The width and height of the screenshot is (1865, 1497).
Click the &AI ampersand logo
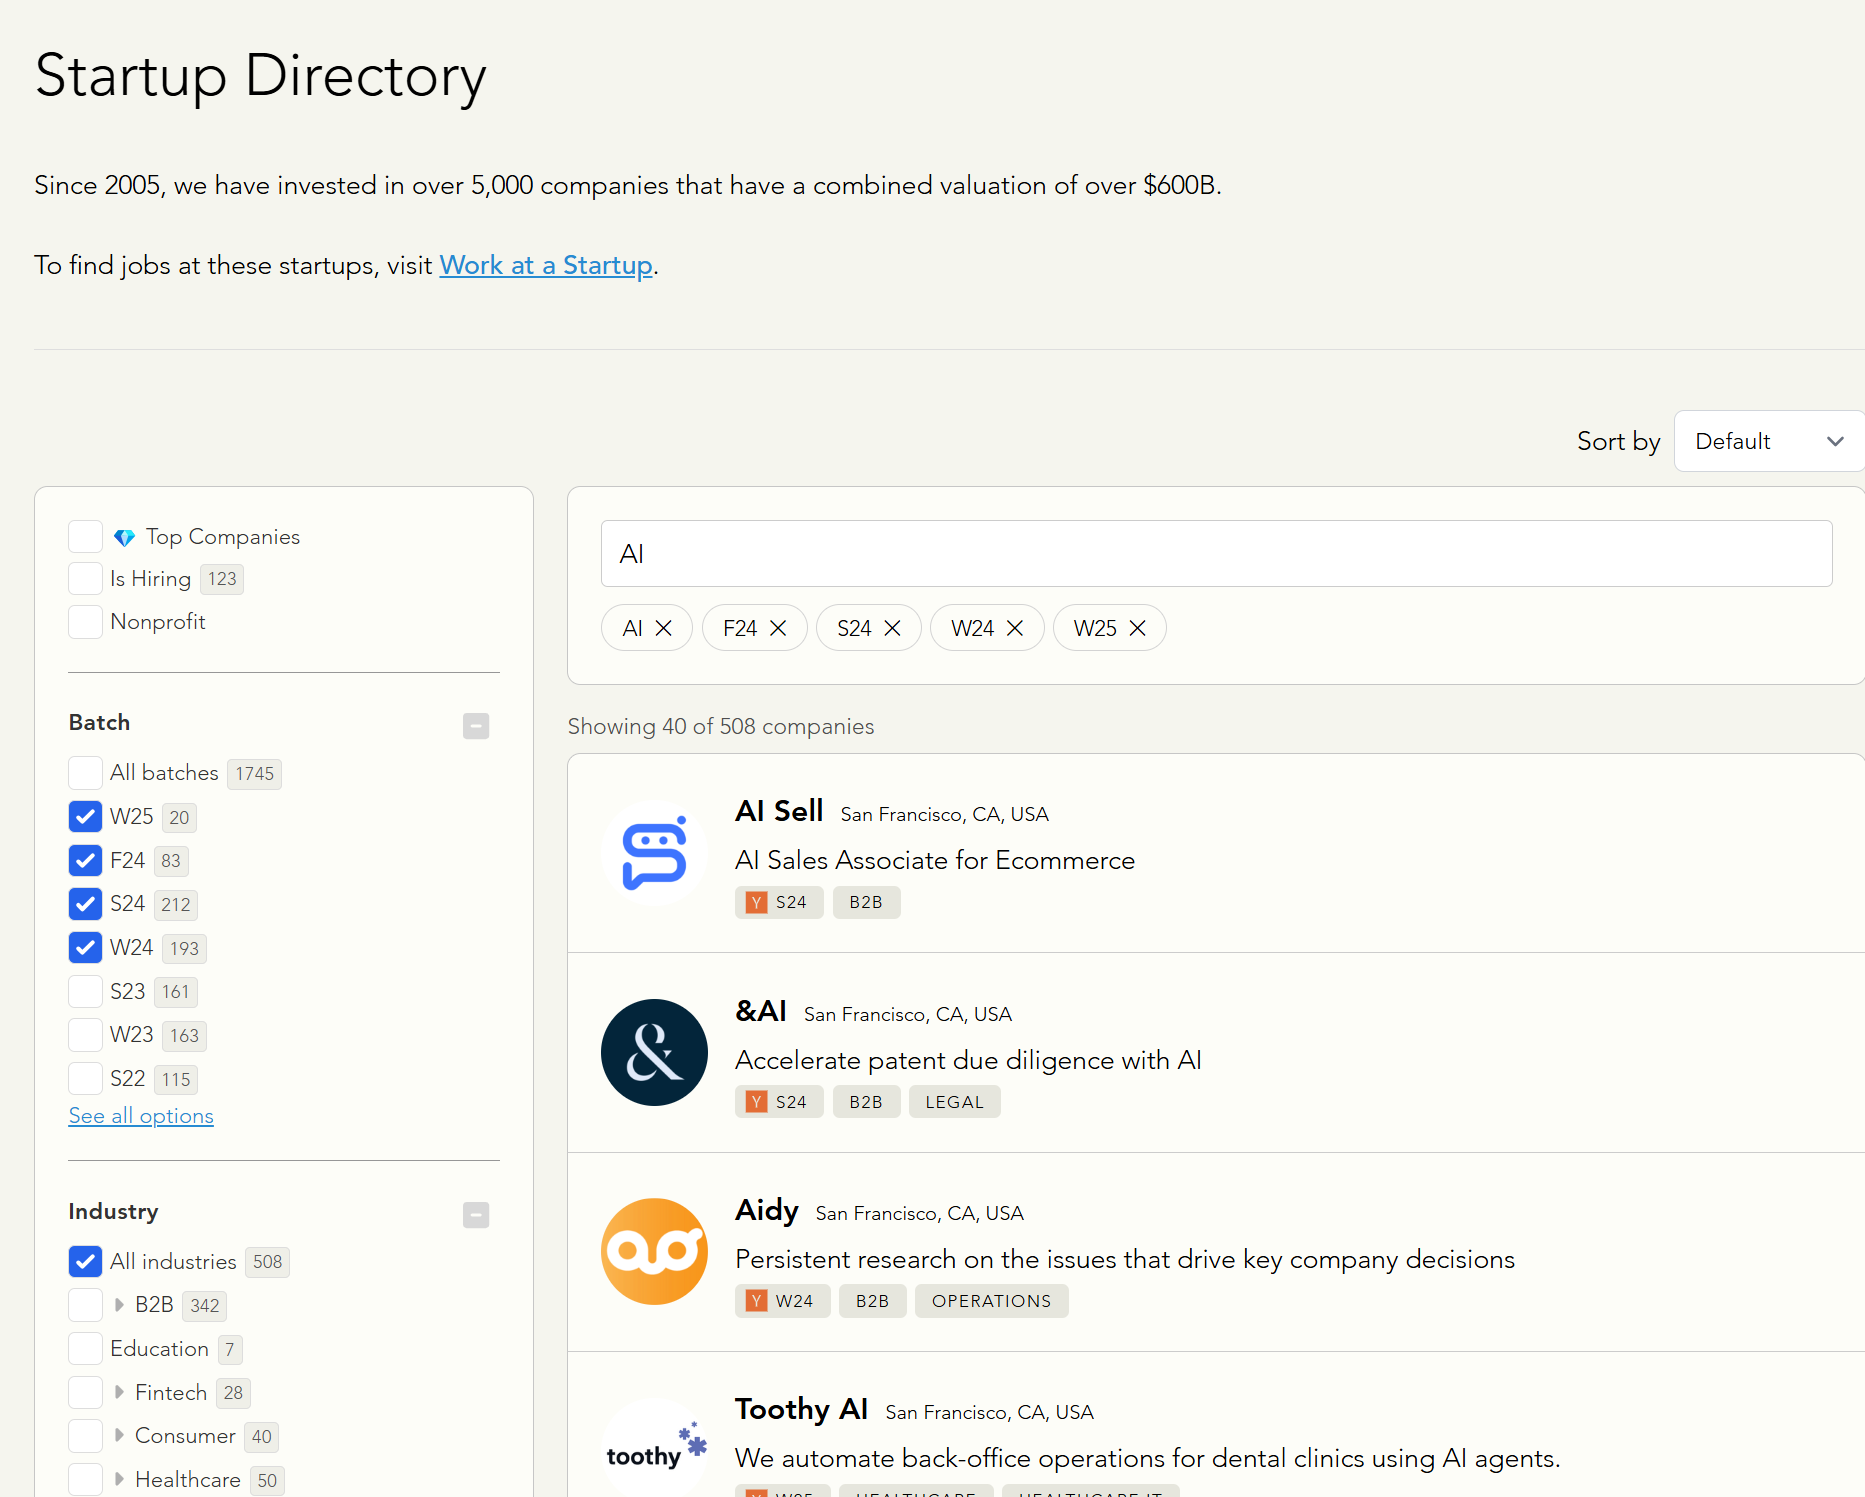coord(654,1052)
